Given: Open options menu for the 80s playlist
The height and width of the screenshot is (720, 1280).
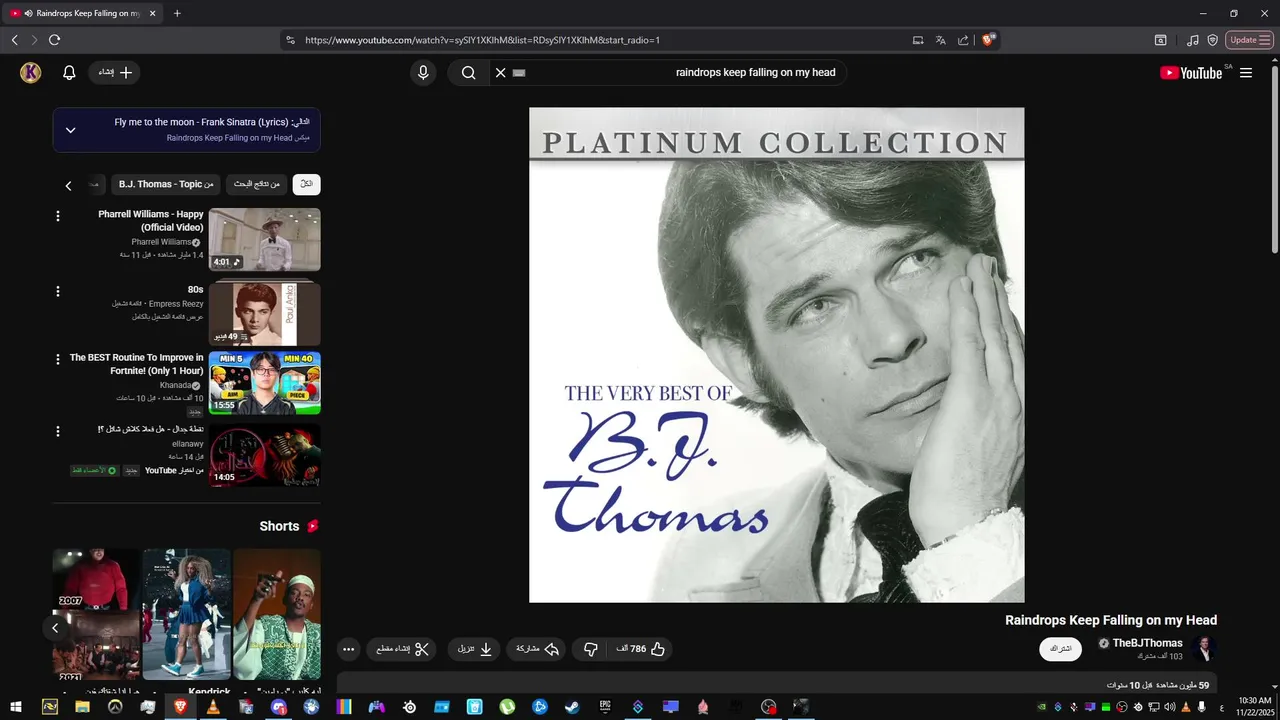Looking at the screenshot, I should click(x=58, y=291).
